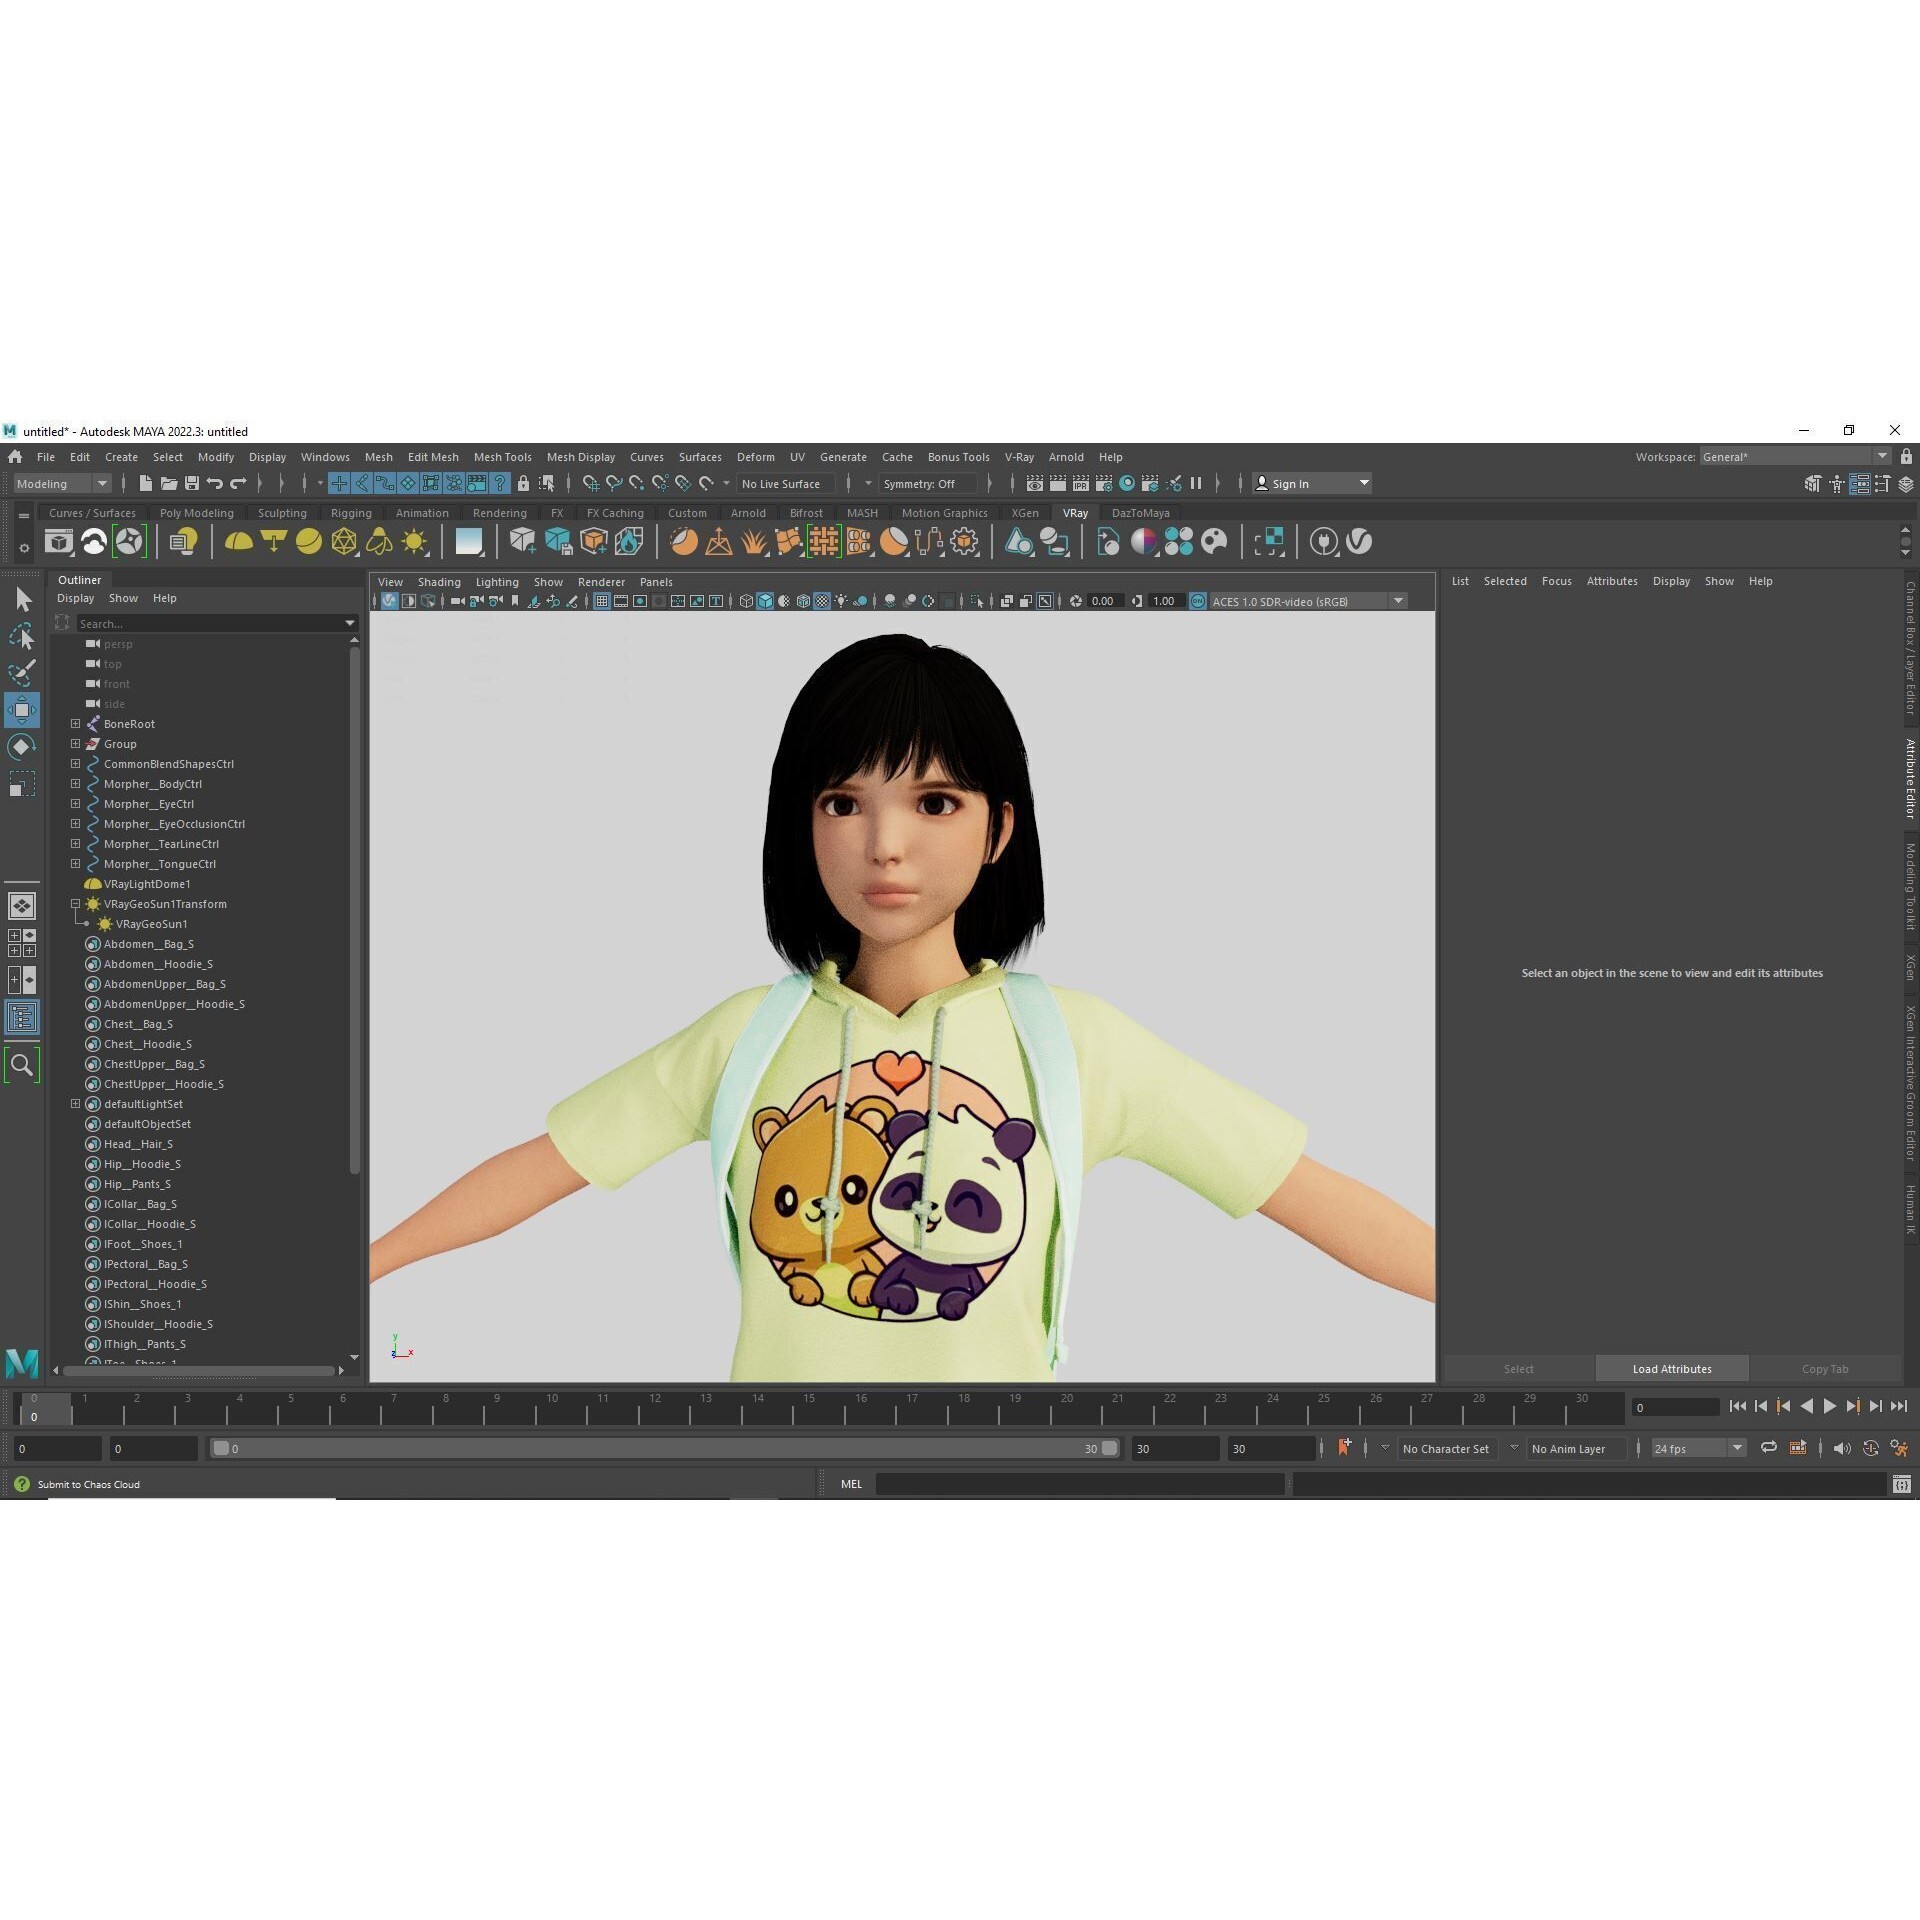Select the Move tool in toolbox

point(22,710)
